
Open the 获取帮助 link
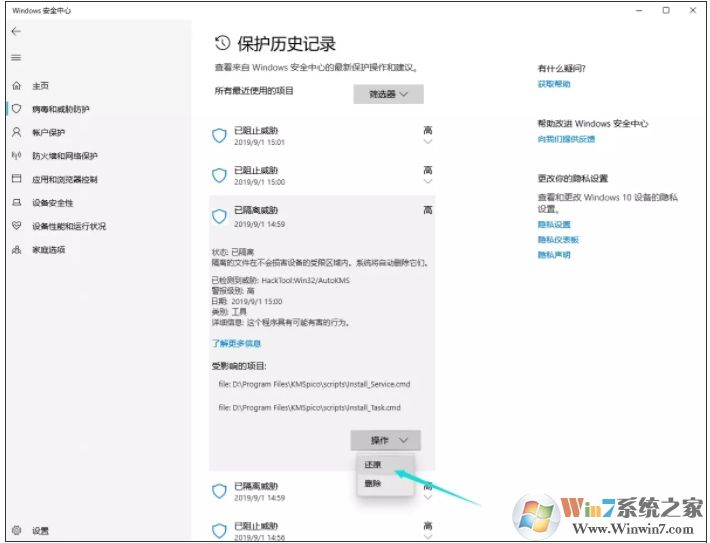coord(554,84)
